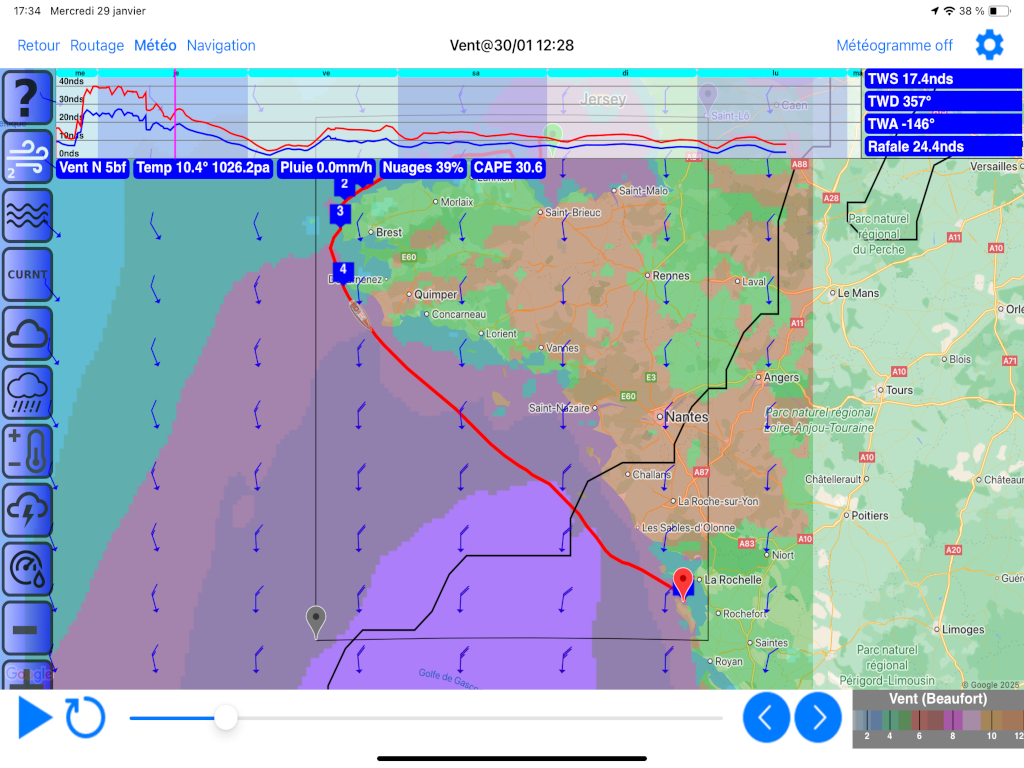Select the temperature thermometer icon
Image resolution: width=1024 pixels, height=768 pixels.
click(x=27, y=451)
